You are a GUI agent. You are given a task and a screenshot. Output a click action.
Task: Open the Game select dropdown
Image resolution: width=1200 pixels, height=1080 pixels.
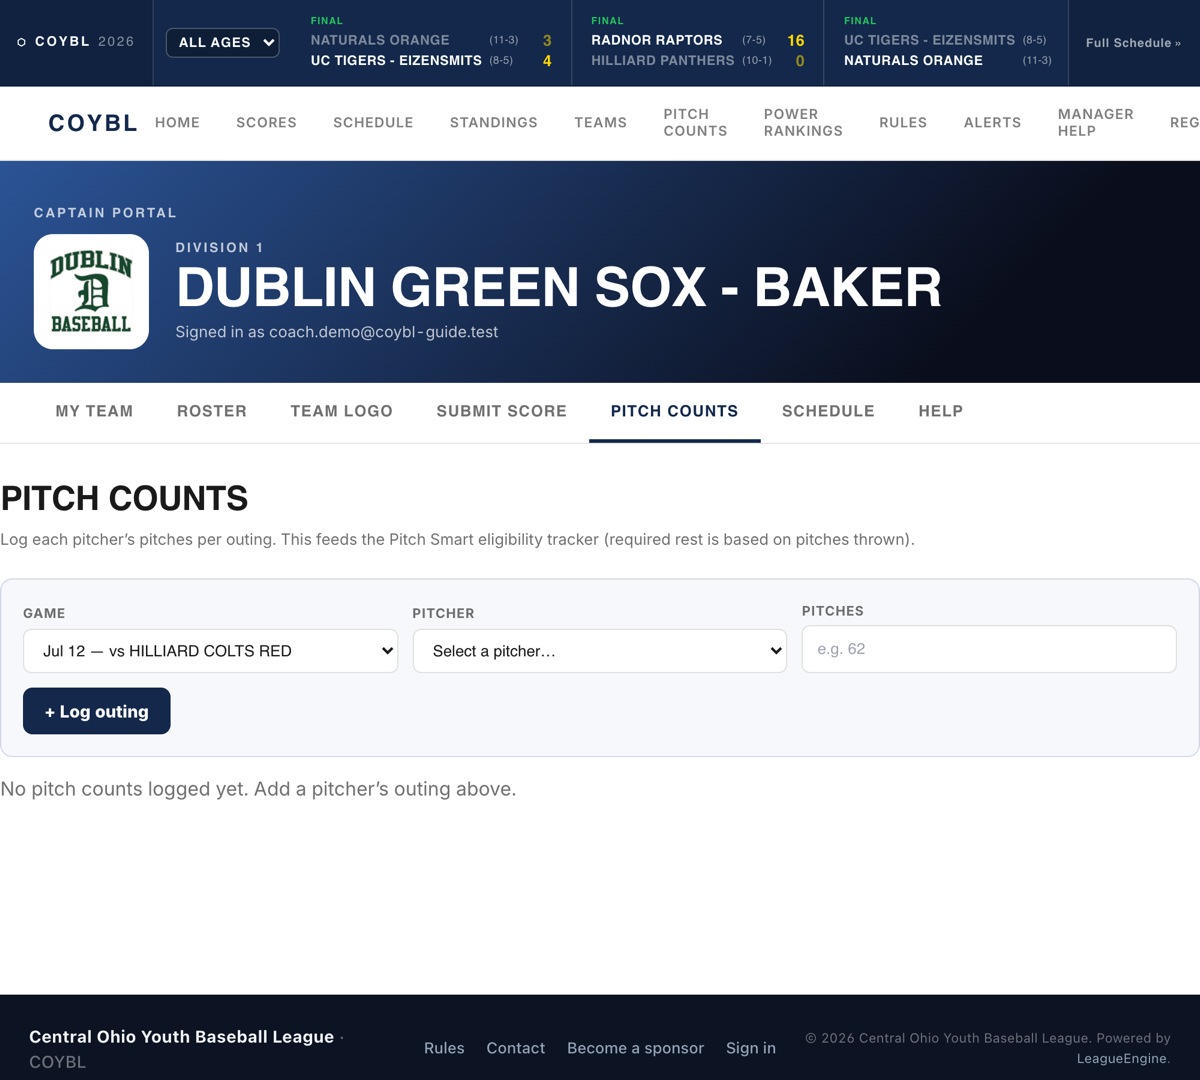pyautogui.click(x=210, y=651)
